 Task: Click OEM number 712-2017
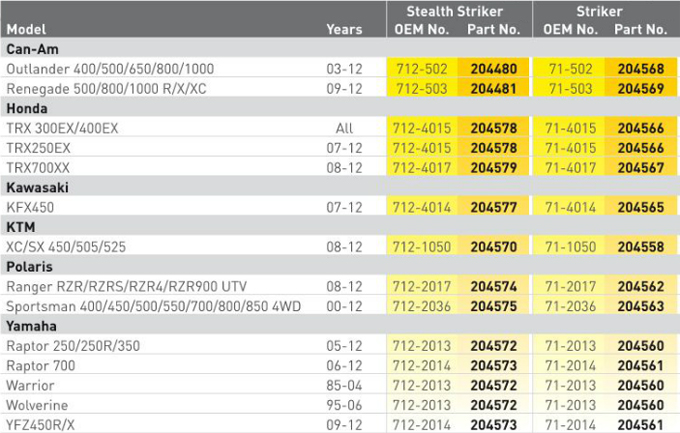click(x=422, y=286)
